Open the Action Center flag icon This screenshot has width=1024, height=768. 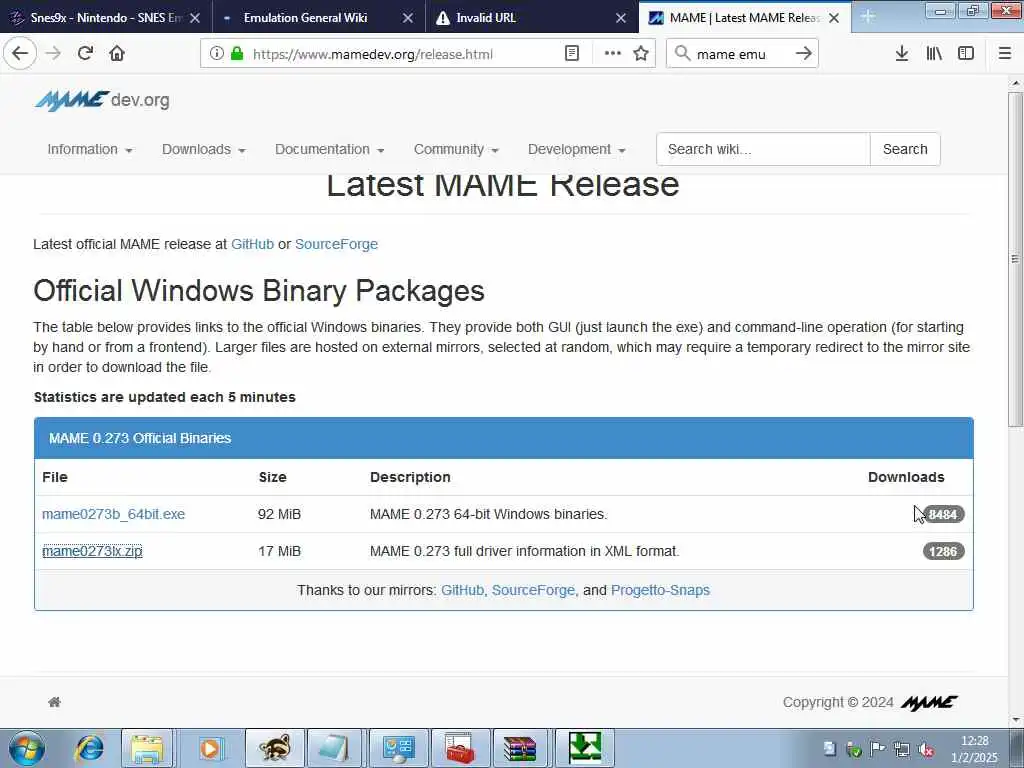877,749
